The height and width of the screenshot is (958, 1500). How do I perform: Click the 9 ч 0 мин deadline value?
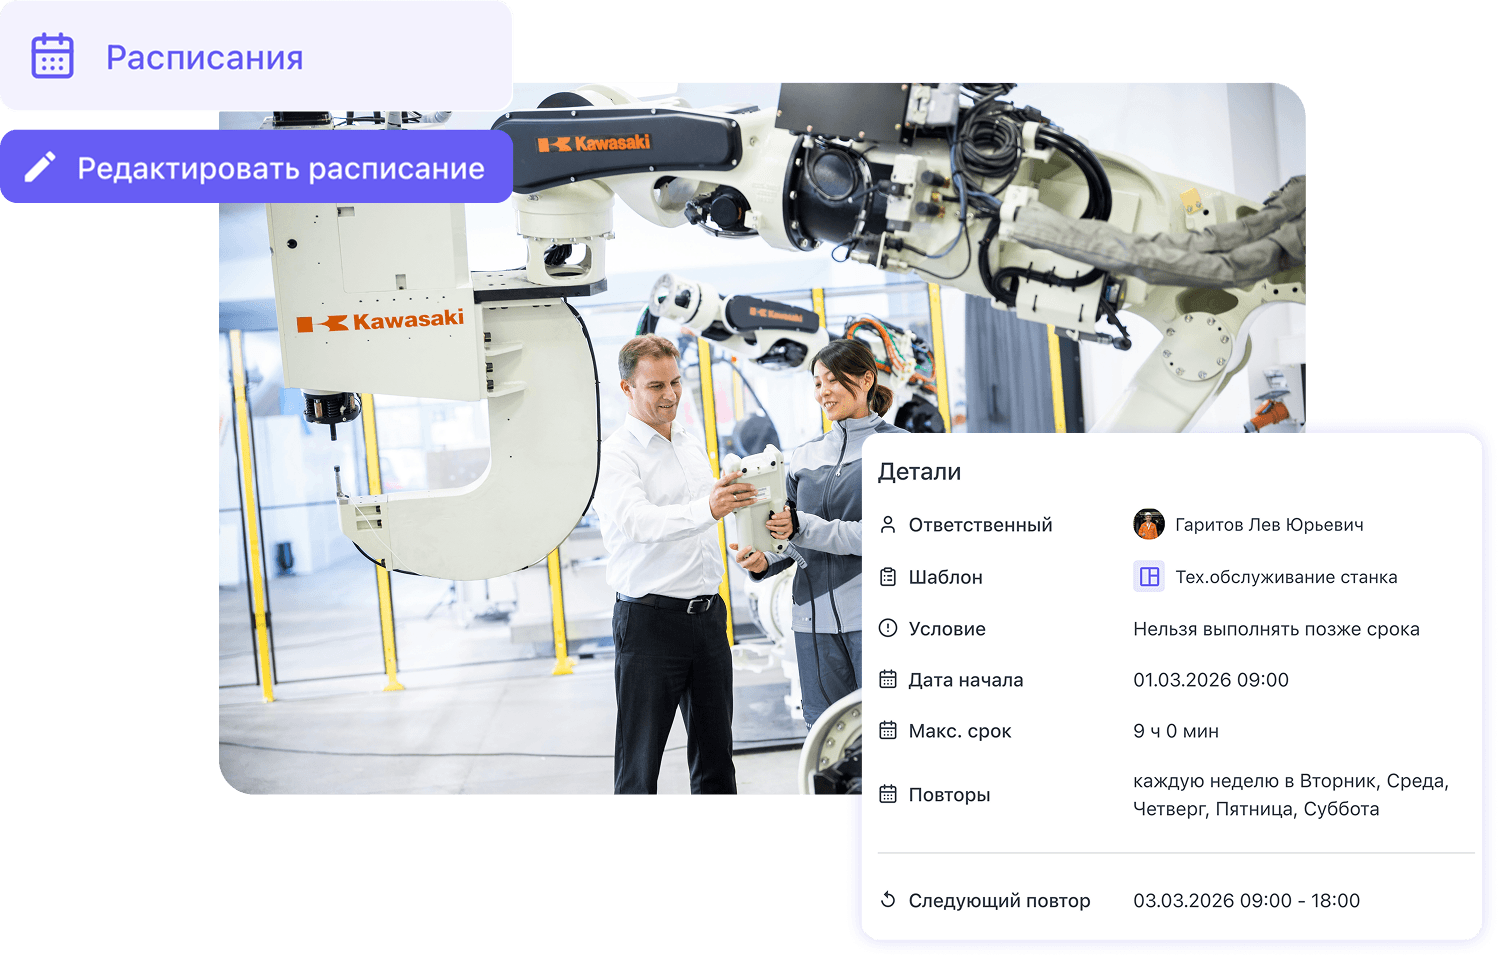pyautogui.click(x=1176, y=731)
